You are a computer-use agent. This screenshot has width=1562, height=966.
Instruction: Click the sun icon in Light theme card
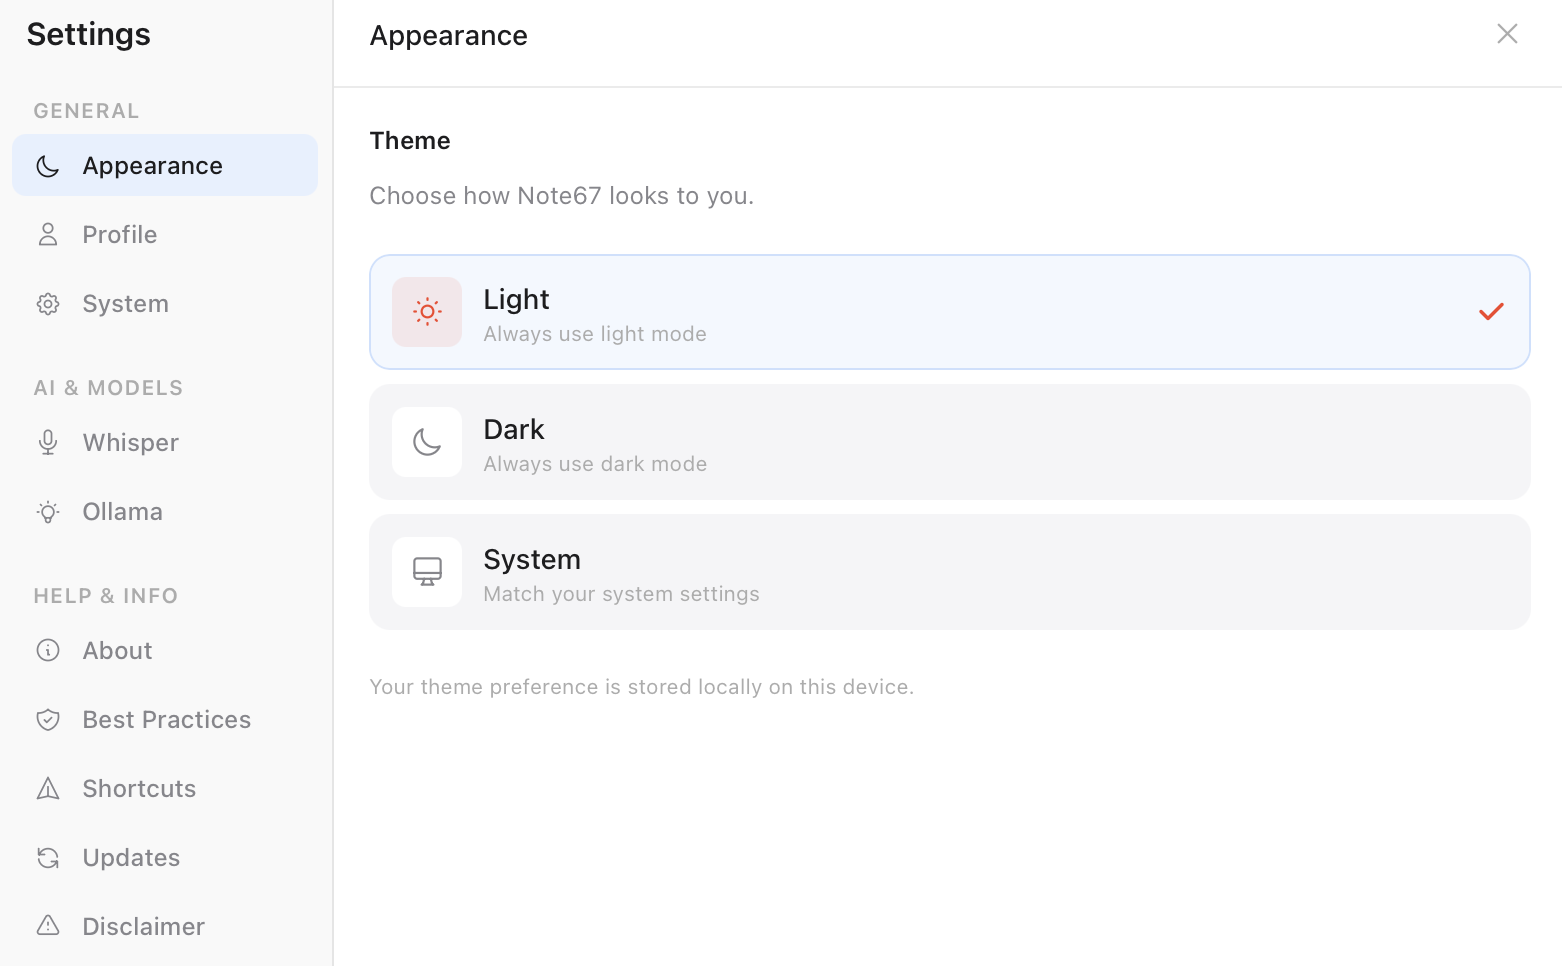[427, 311]
